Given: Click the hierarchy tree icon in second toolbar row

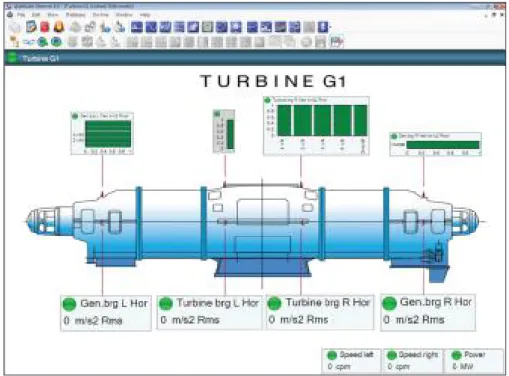Looking at the screenshot, I should (x=14, y=42).
